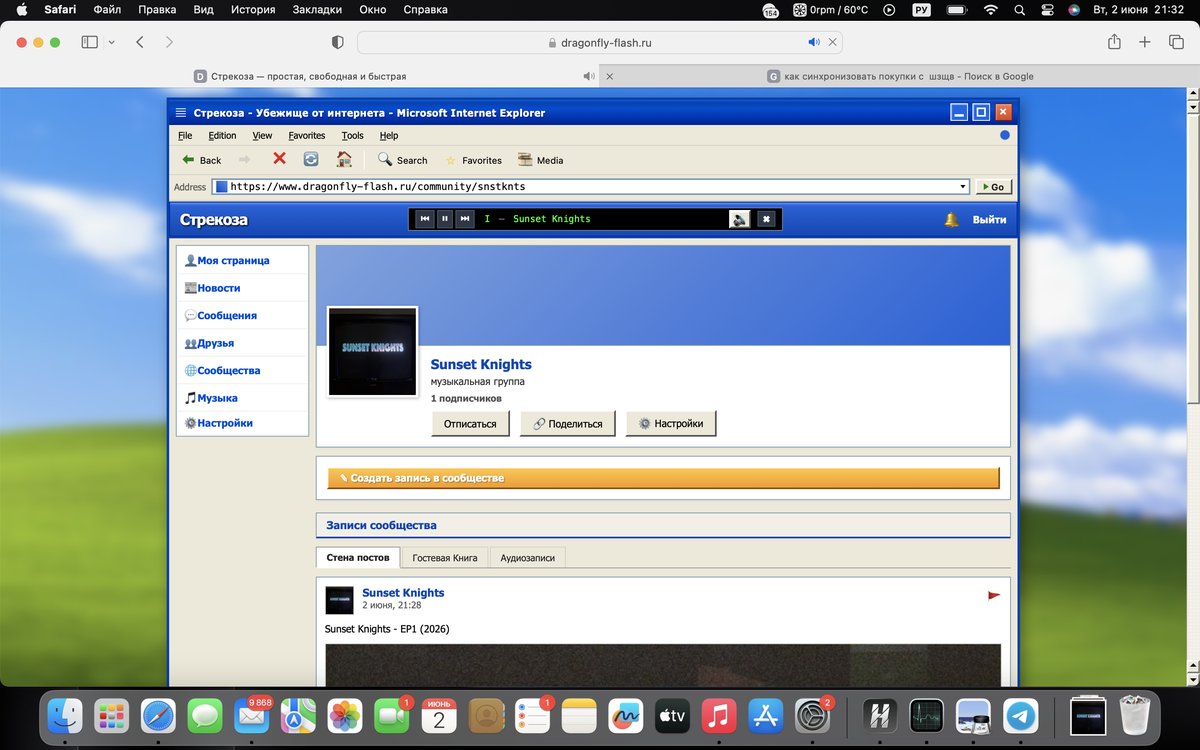Expand the address bar dropdown arrow
This screenshot has width=1200, height=750.
coord(963,187)
